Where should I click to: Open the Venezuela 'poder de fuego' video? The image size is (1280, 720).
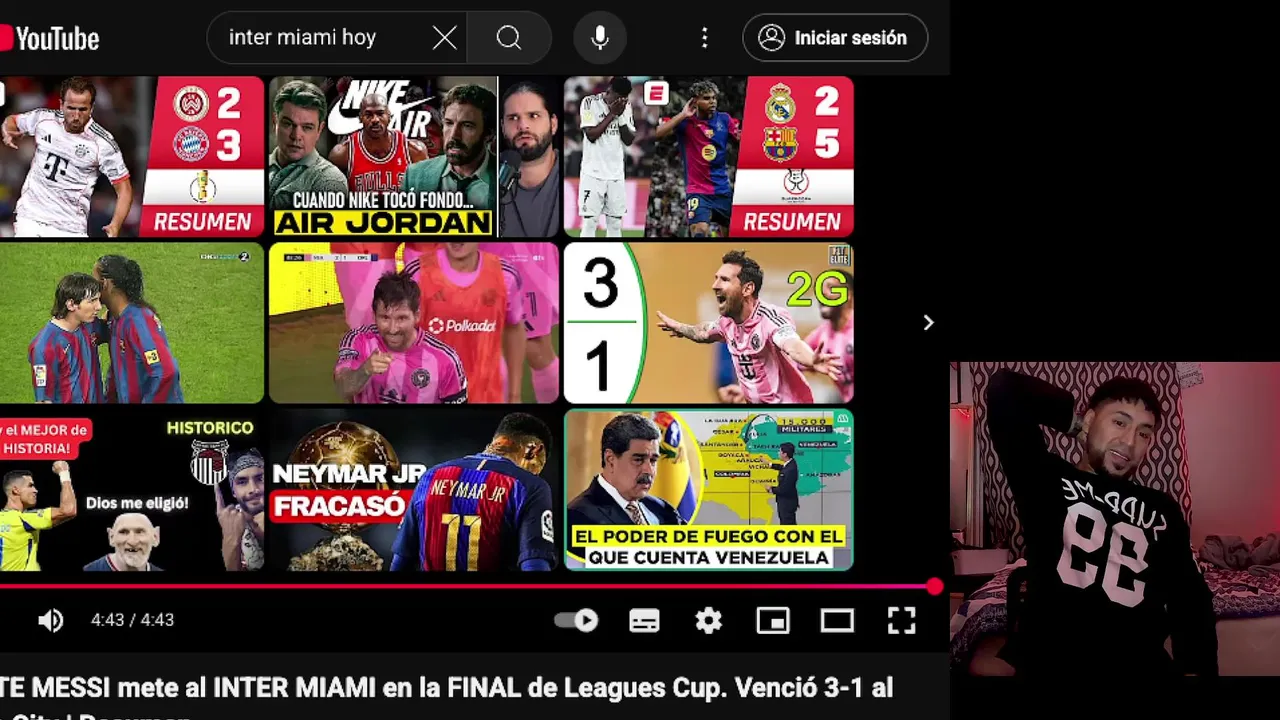pyautogui.click(x=709, y=490)
